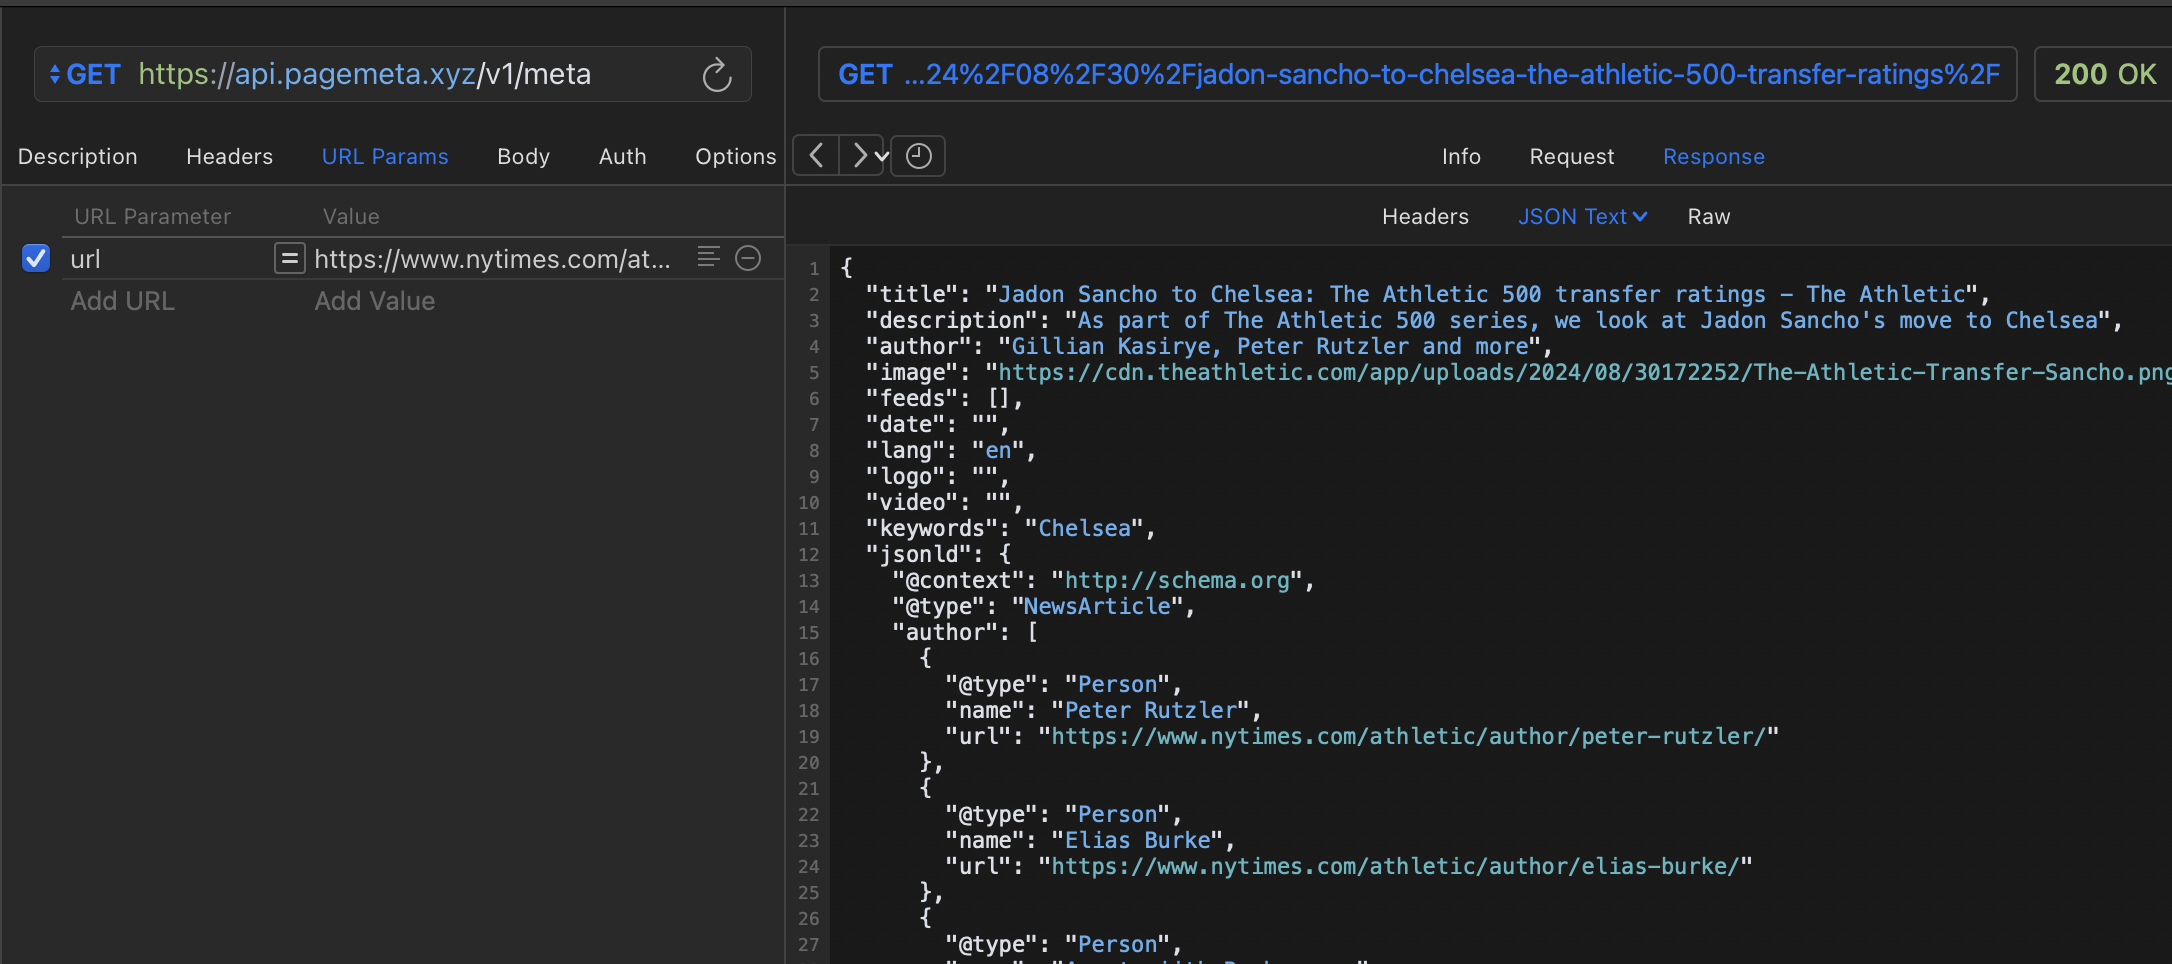
Task: Remove the url parameter with minus icon
Action: [x=748, y=258]
